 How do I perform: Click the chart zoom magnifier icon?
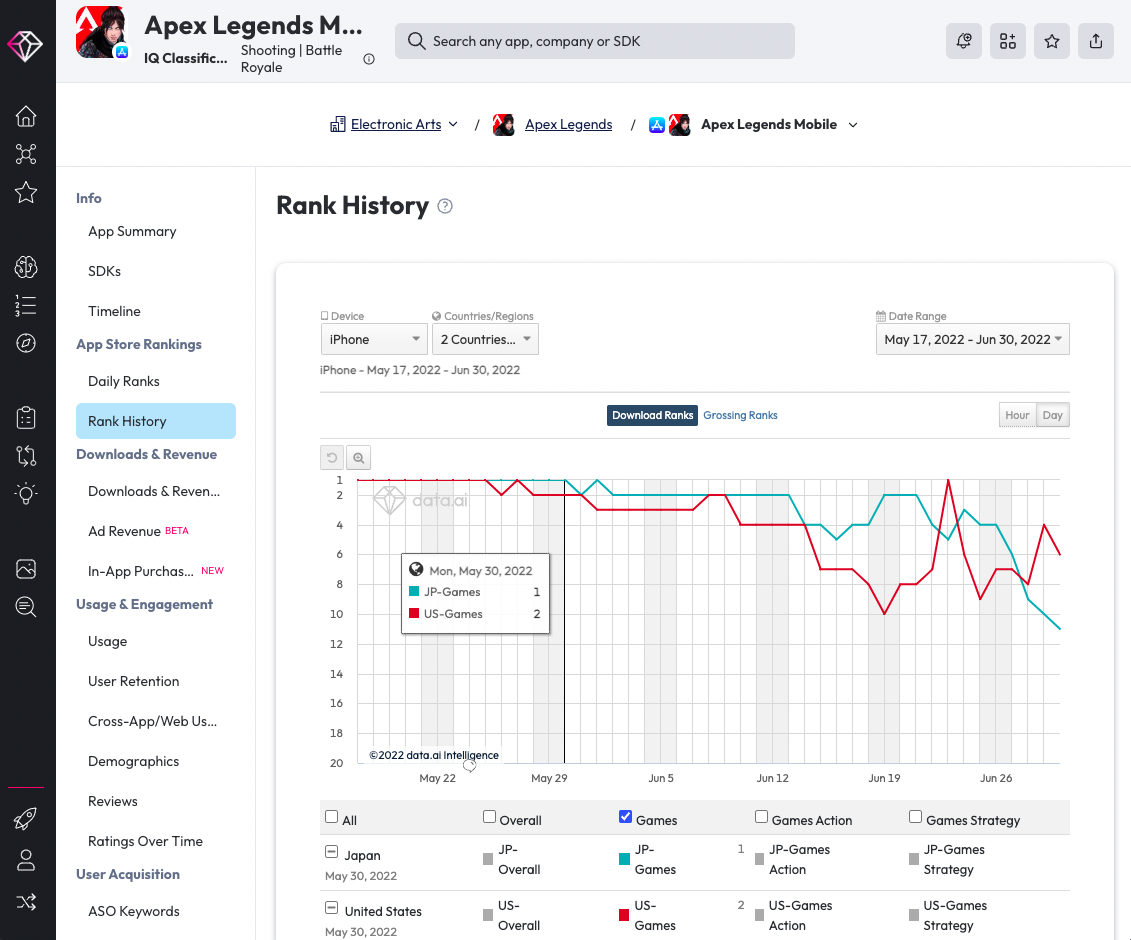point(358,457)
